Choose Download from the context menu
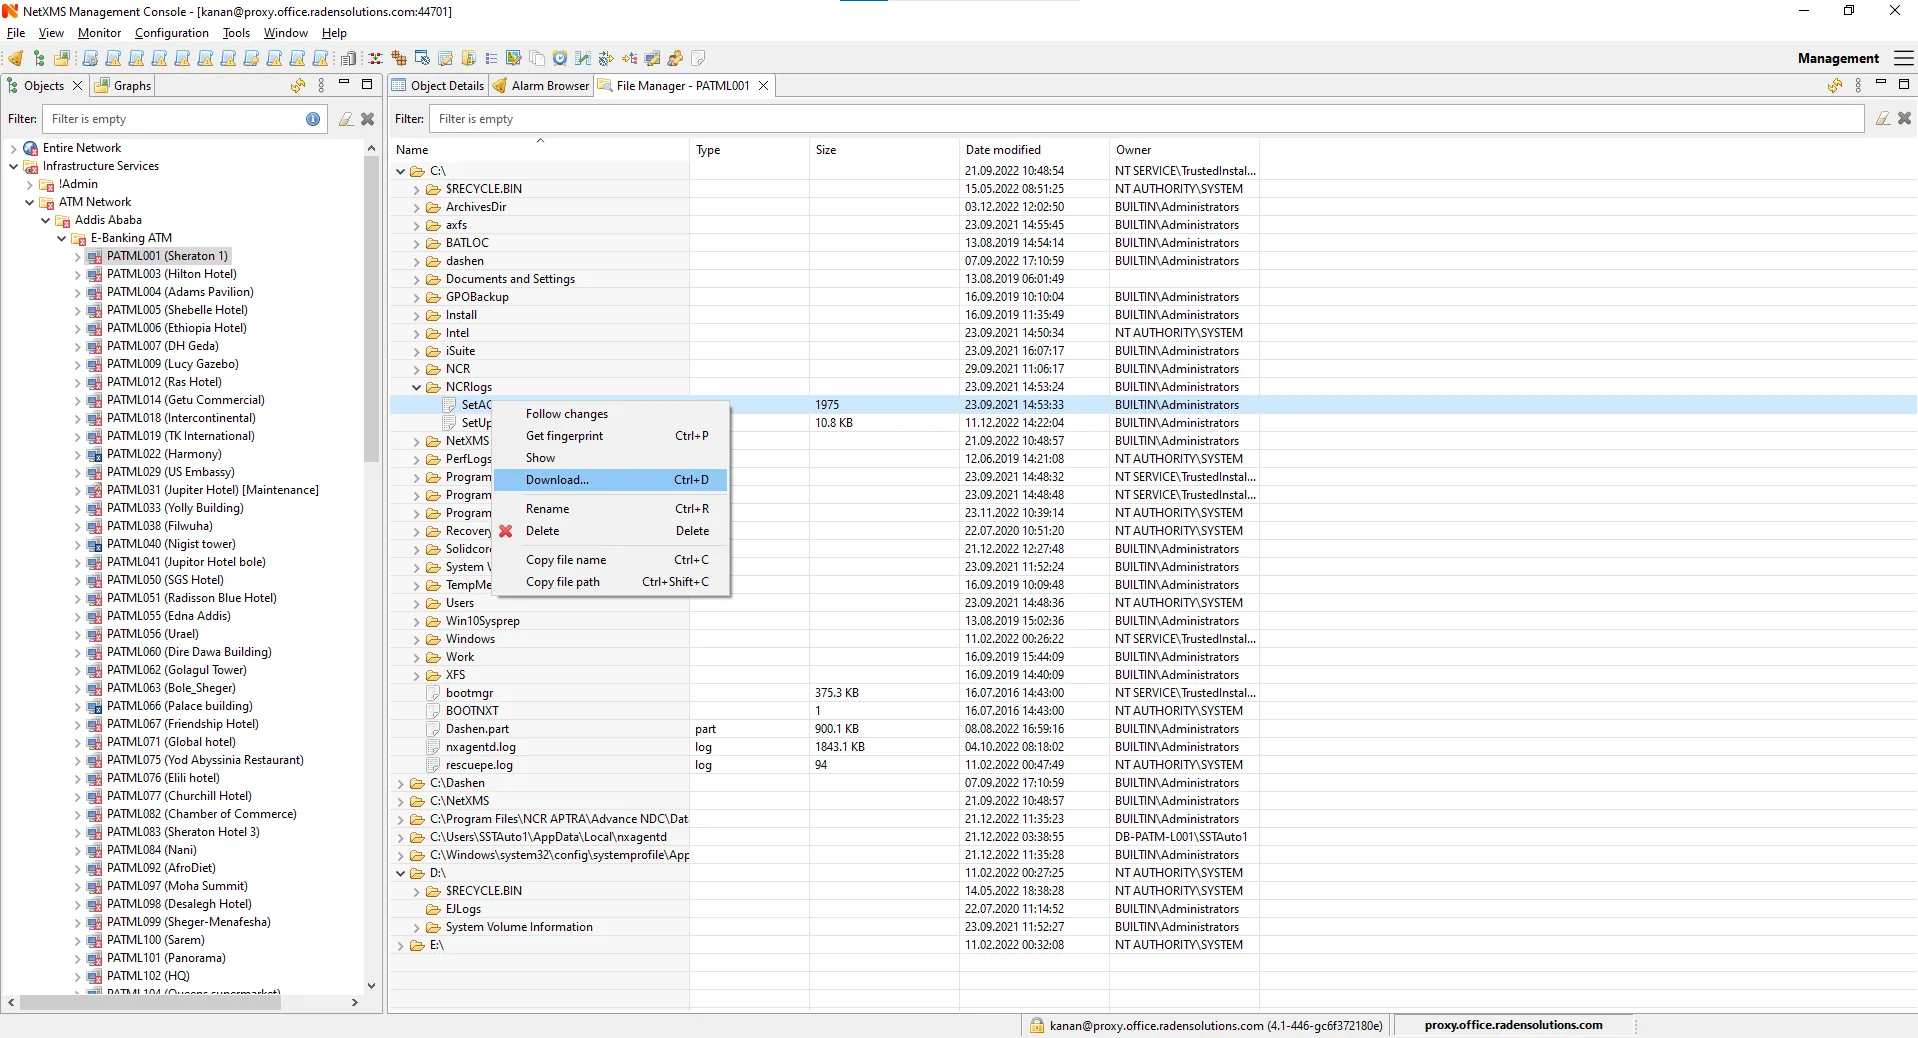The height and width of the screenshot is (1038, 1918). click(556, 480)
